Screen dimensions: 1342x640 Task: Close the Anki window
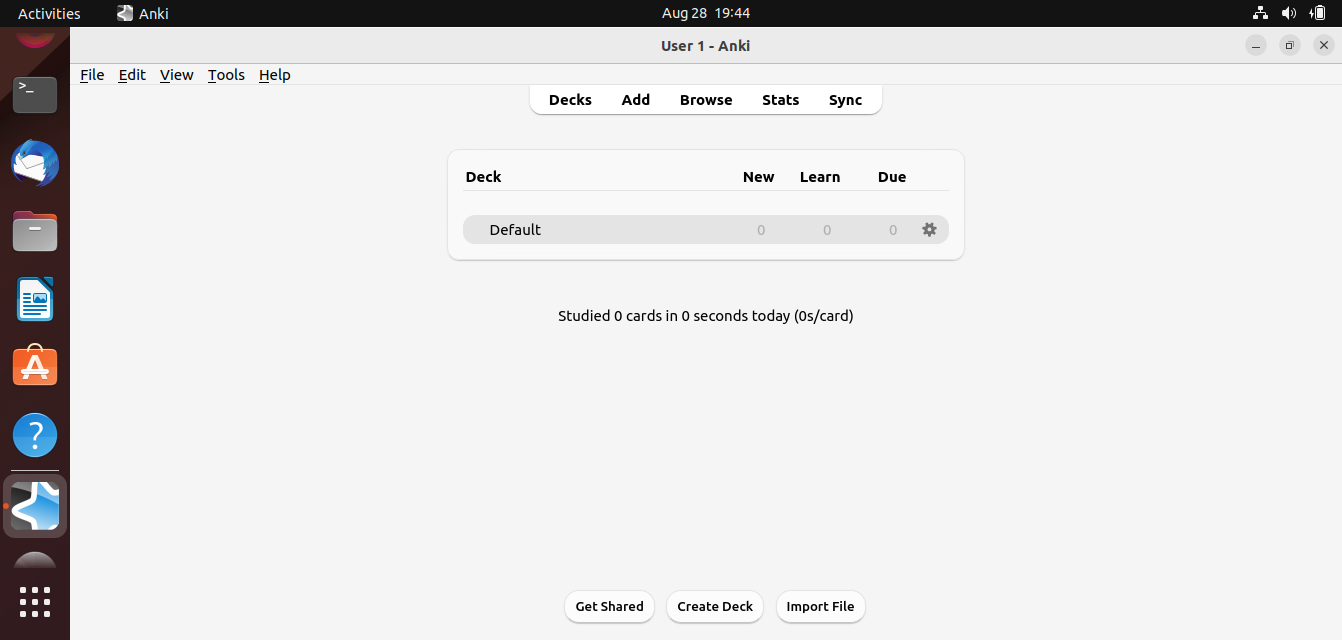pos(1324,45)
